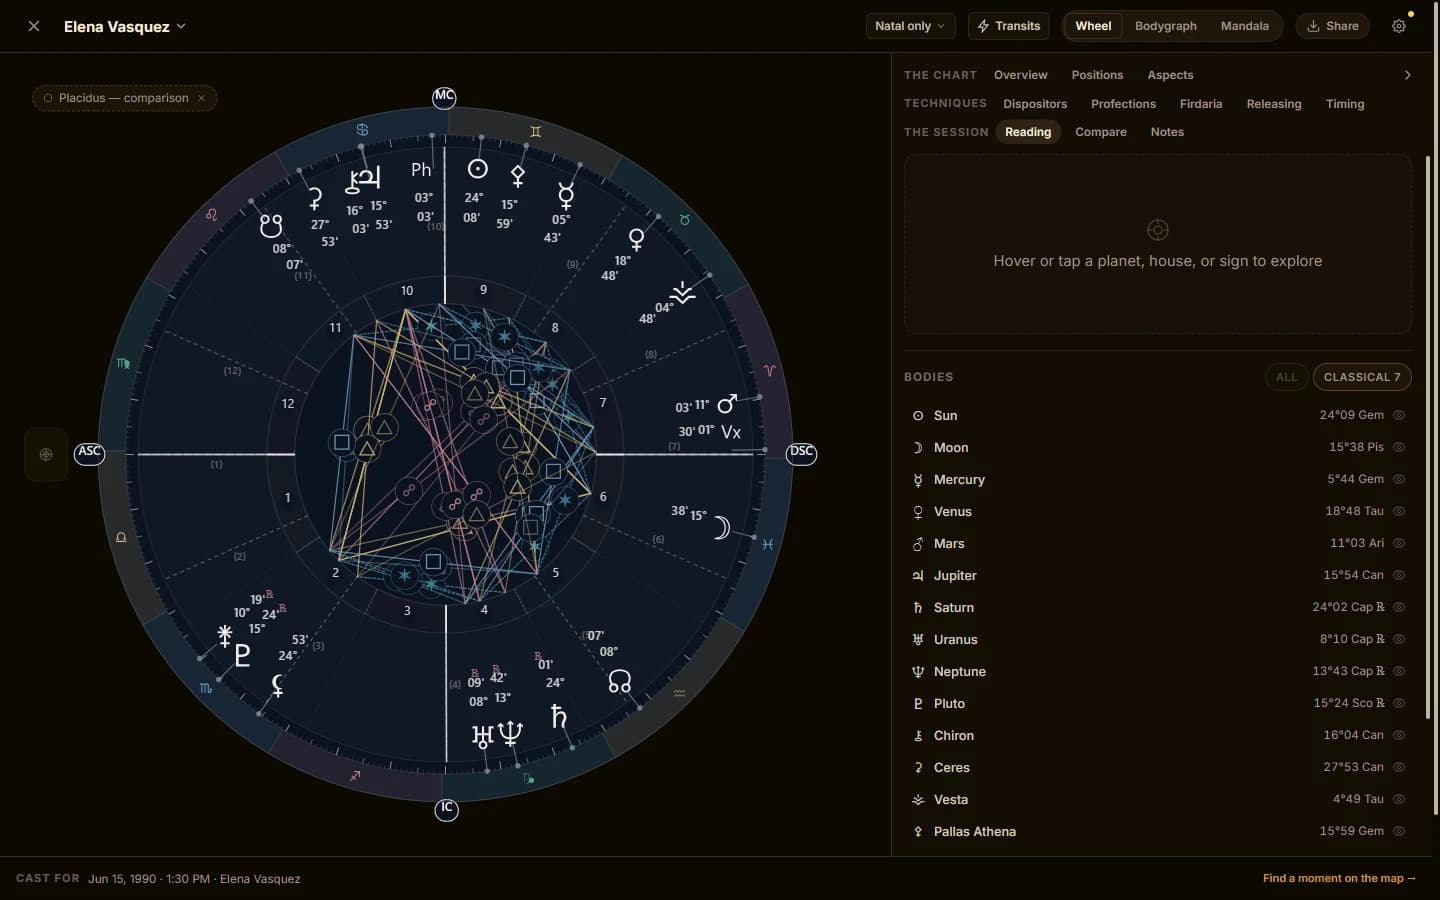Select the Moon crescent glyph in the wheel
The width and height of the screenshot is (1440, 900).
coord(721,527)
